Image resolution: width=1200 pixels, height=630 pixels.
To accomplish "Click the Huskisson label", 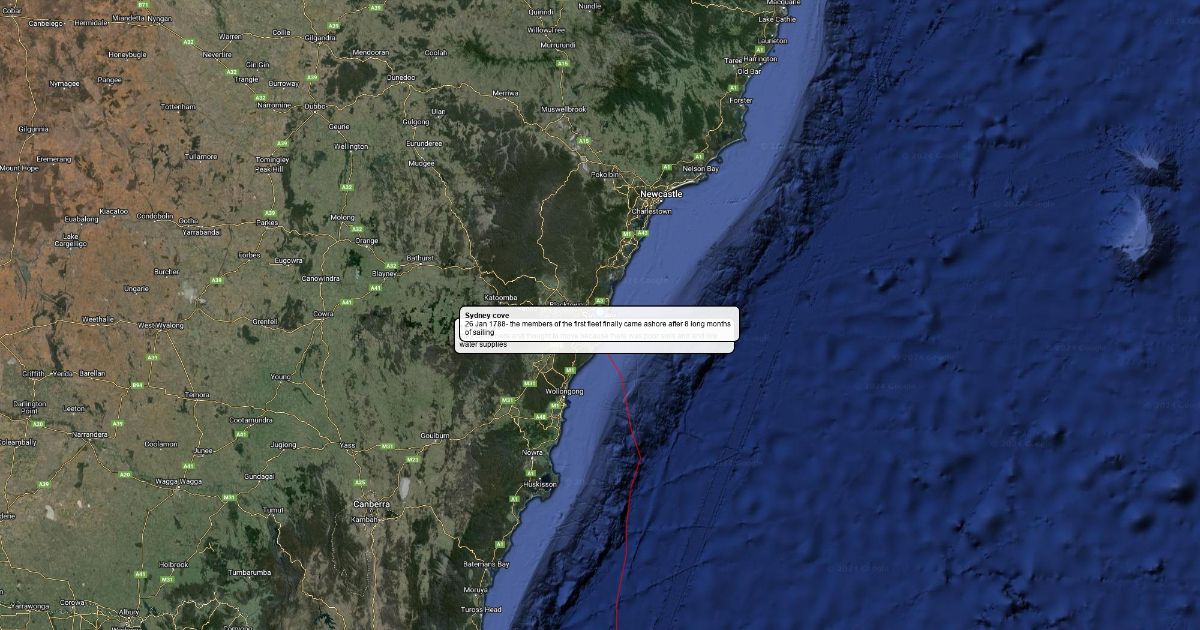I will 540,483.
